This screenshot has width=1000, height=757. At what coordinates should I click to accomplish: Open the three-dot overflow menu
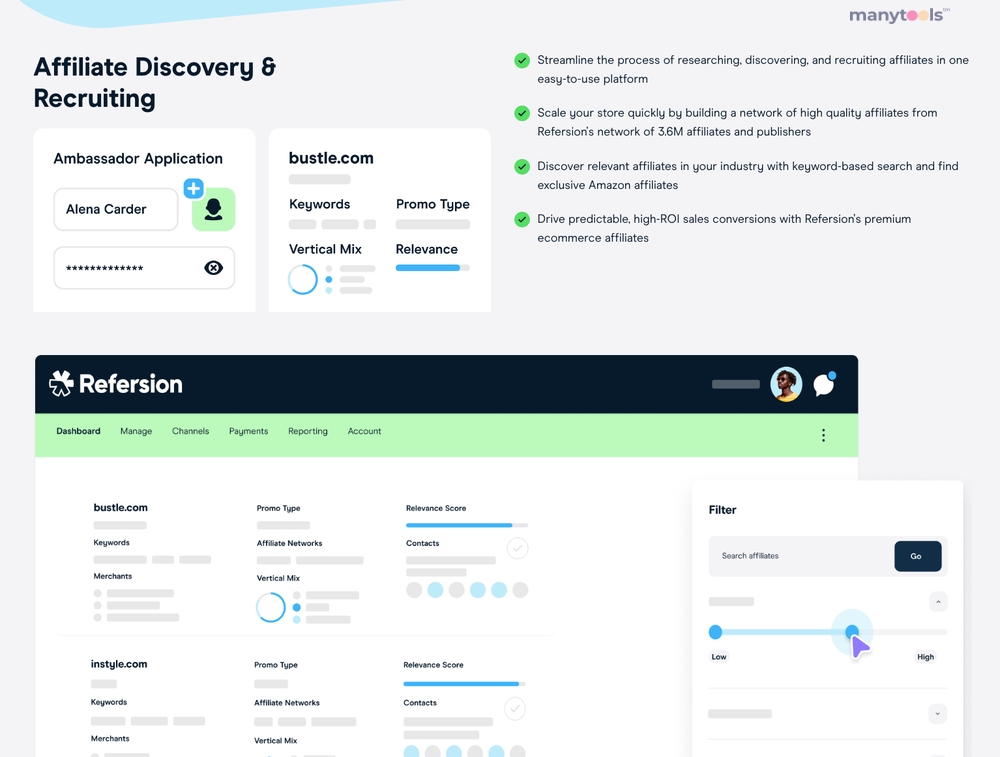point(823,435)
